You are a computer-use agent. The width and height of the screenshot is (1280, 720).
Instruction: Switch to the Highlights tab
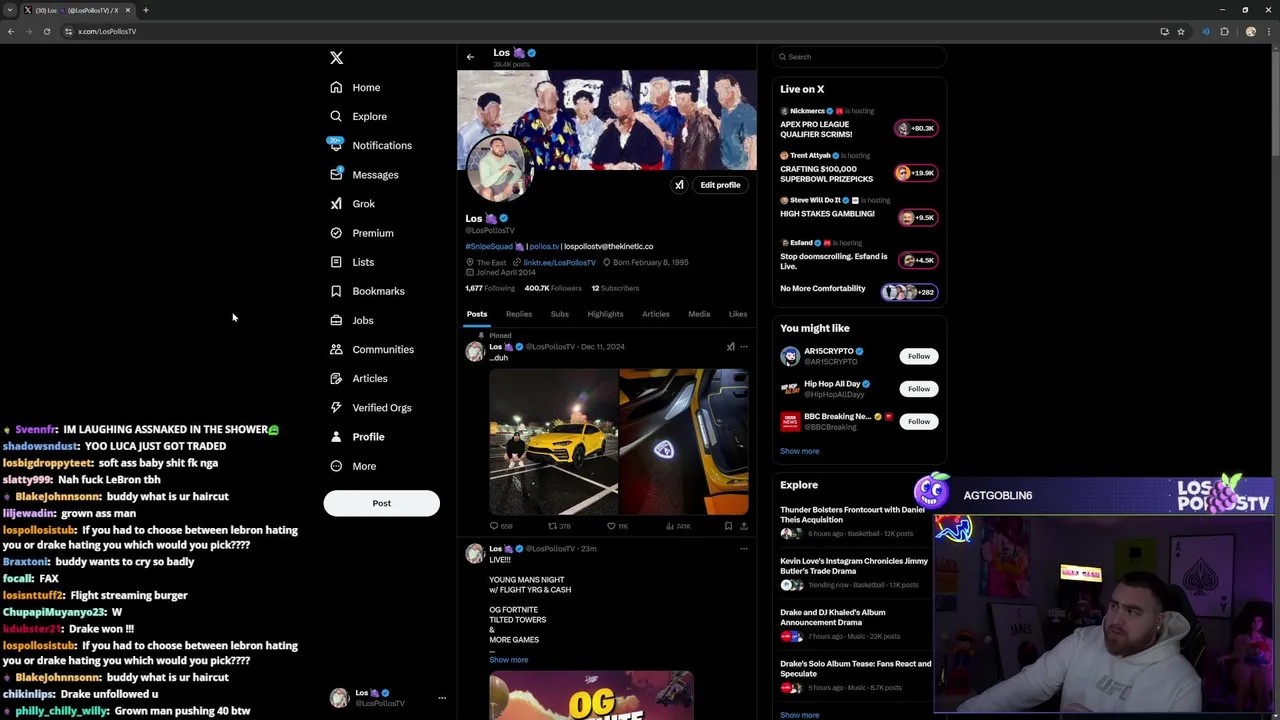[x=605, y=314]
